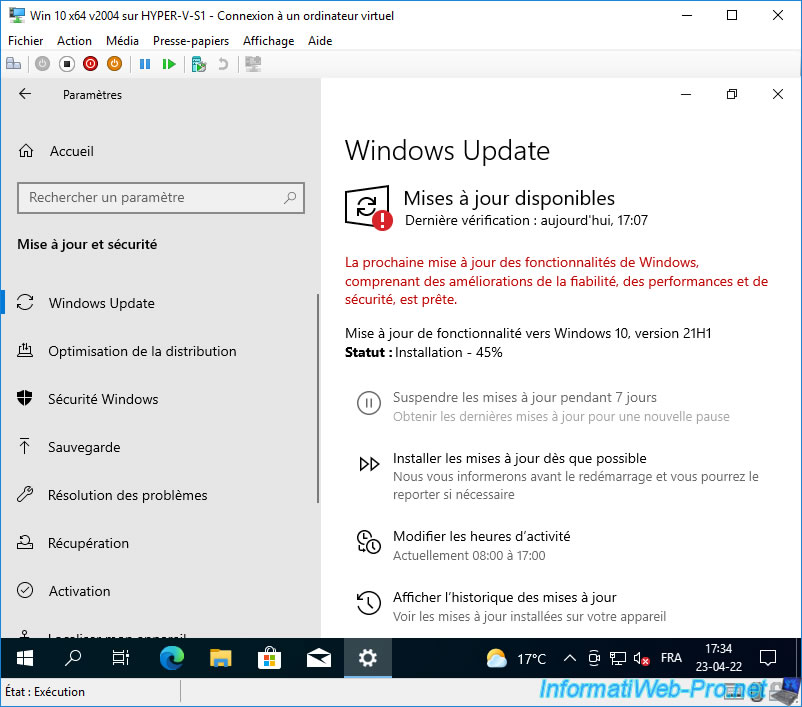Click the Revert checkpoint arrow icon
The width and height of the screenshot is (802, 707).
(x=223, y=64)
